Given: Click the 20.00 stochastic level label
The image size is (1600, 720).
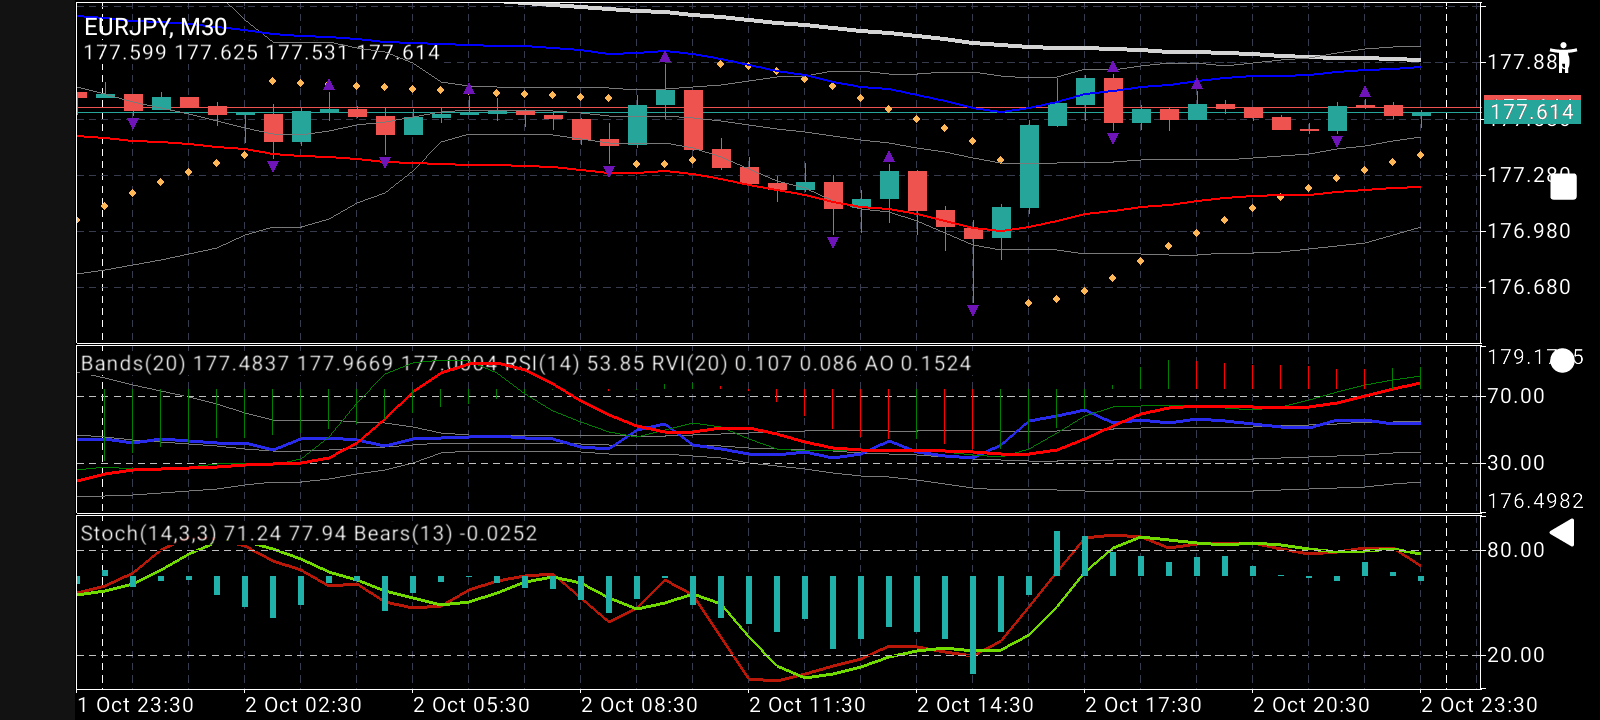Looking at the screenshot, I should pyautogui.click(x=1516, y=655).
